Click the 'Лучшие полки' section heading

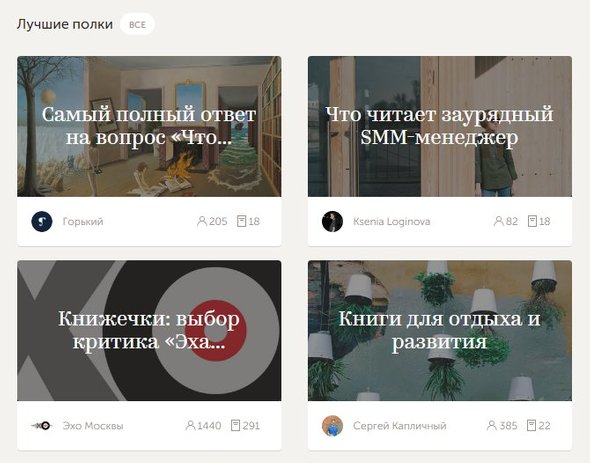65,24
